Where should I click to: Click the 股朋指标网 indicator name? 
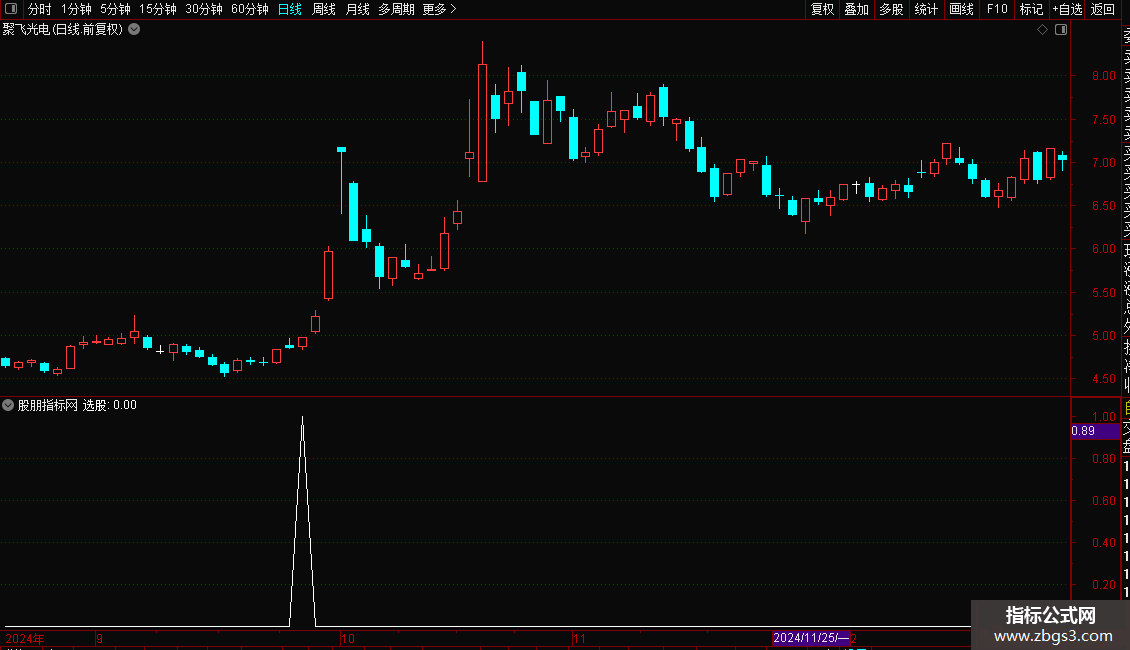pos(48,405)
